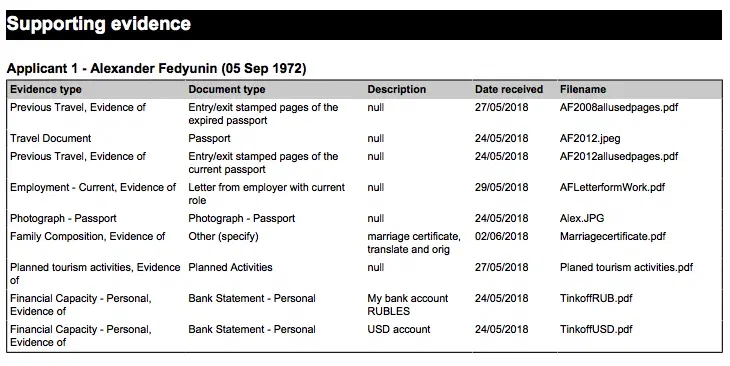Open the Alex.JPG photograph file
The height and width of the screenshot is (366, 730).
click(582, 219)
